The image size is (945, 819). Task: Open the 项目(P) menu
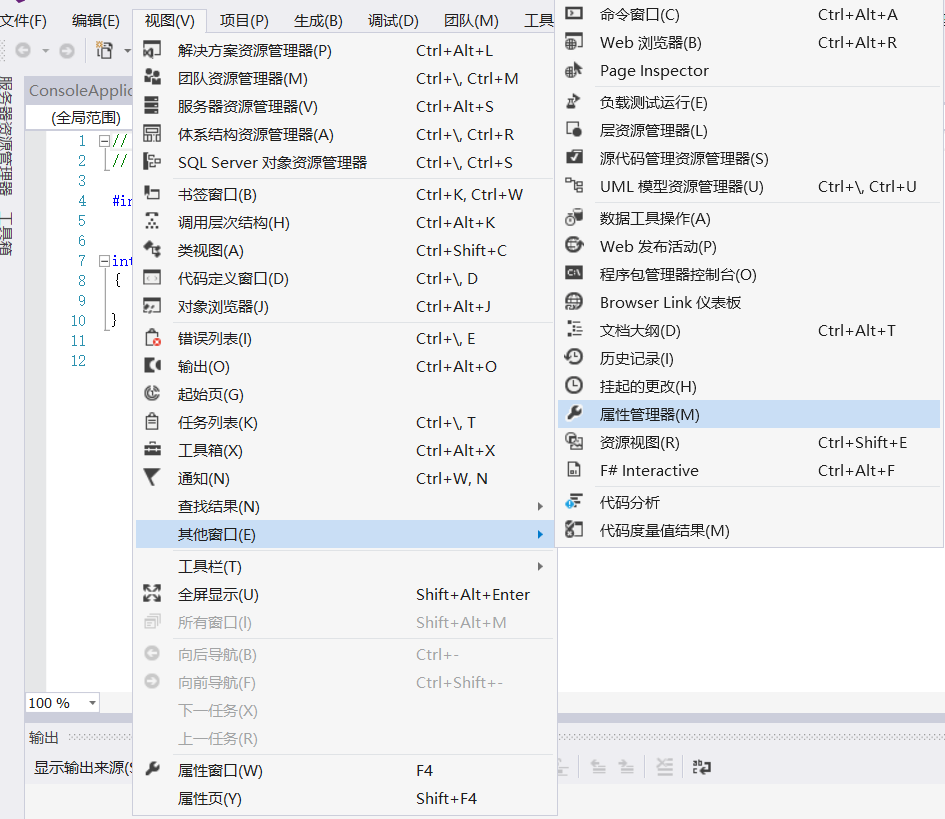point(244,20)
